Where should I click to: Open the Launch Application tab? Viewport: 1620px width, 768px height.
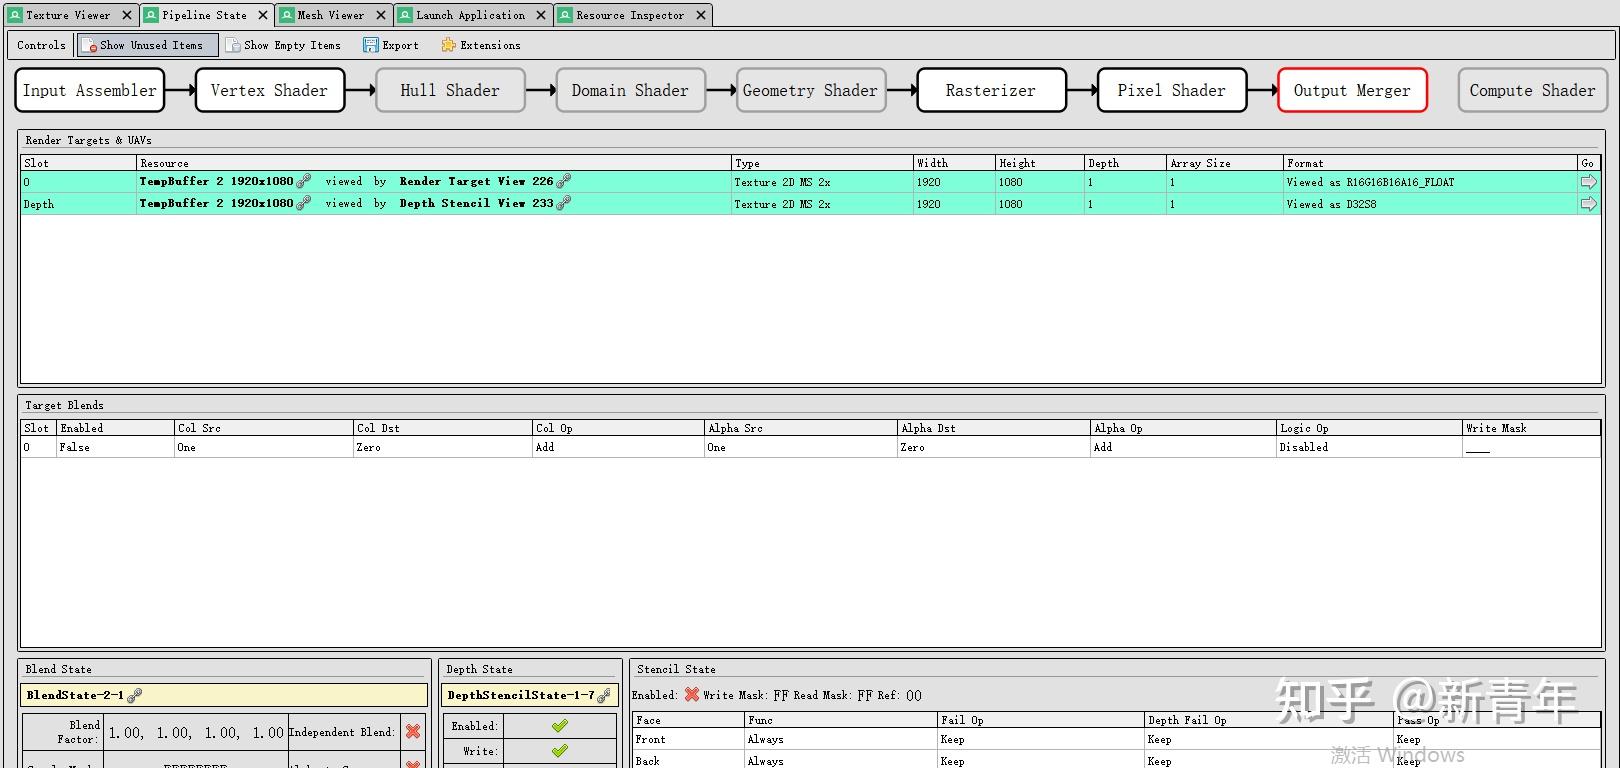coord(470,15)
